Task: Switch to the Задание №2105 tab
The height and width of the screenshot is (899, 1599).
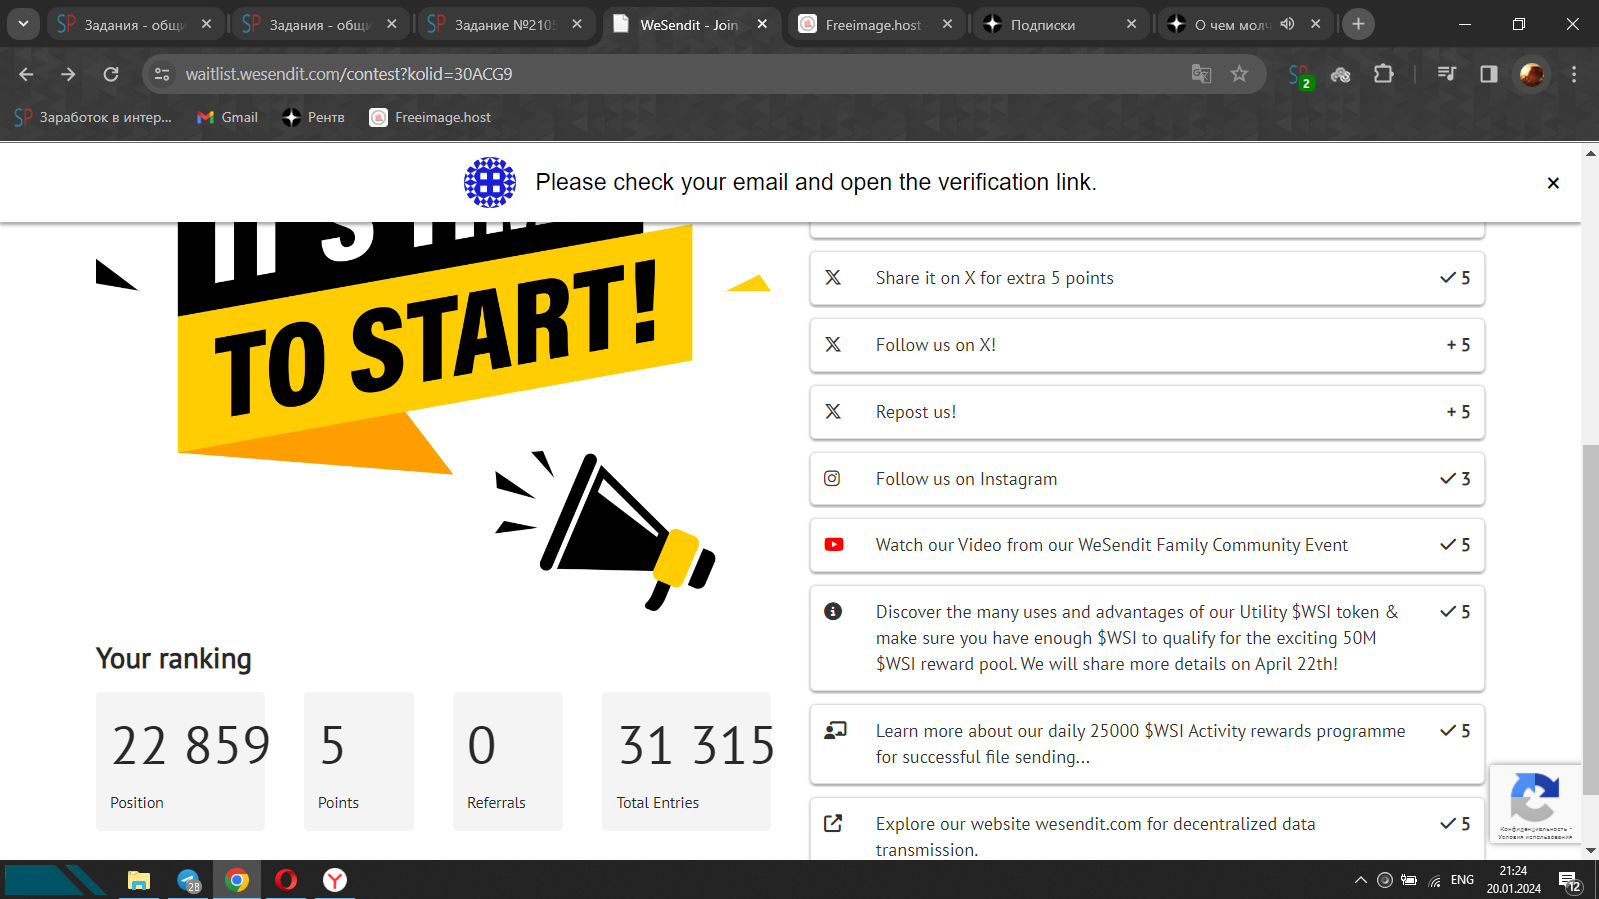Action: coord(505,24)
